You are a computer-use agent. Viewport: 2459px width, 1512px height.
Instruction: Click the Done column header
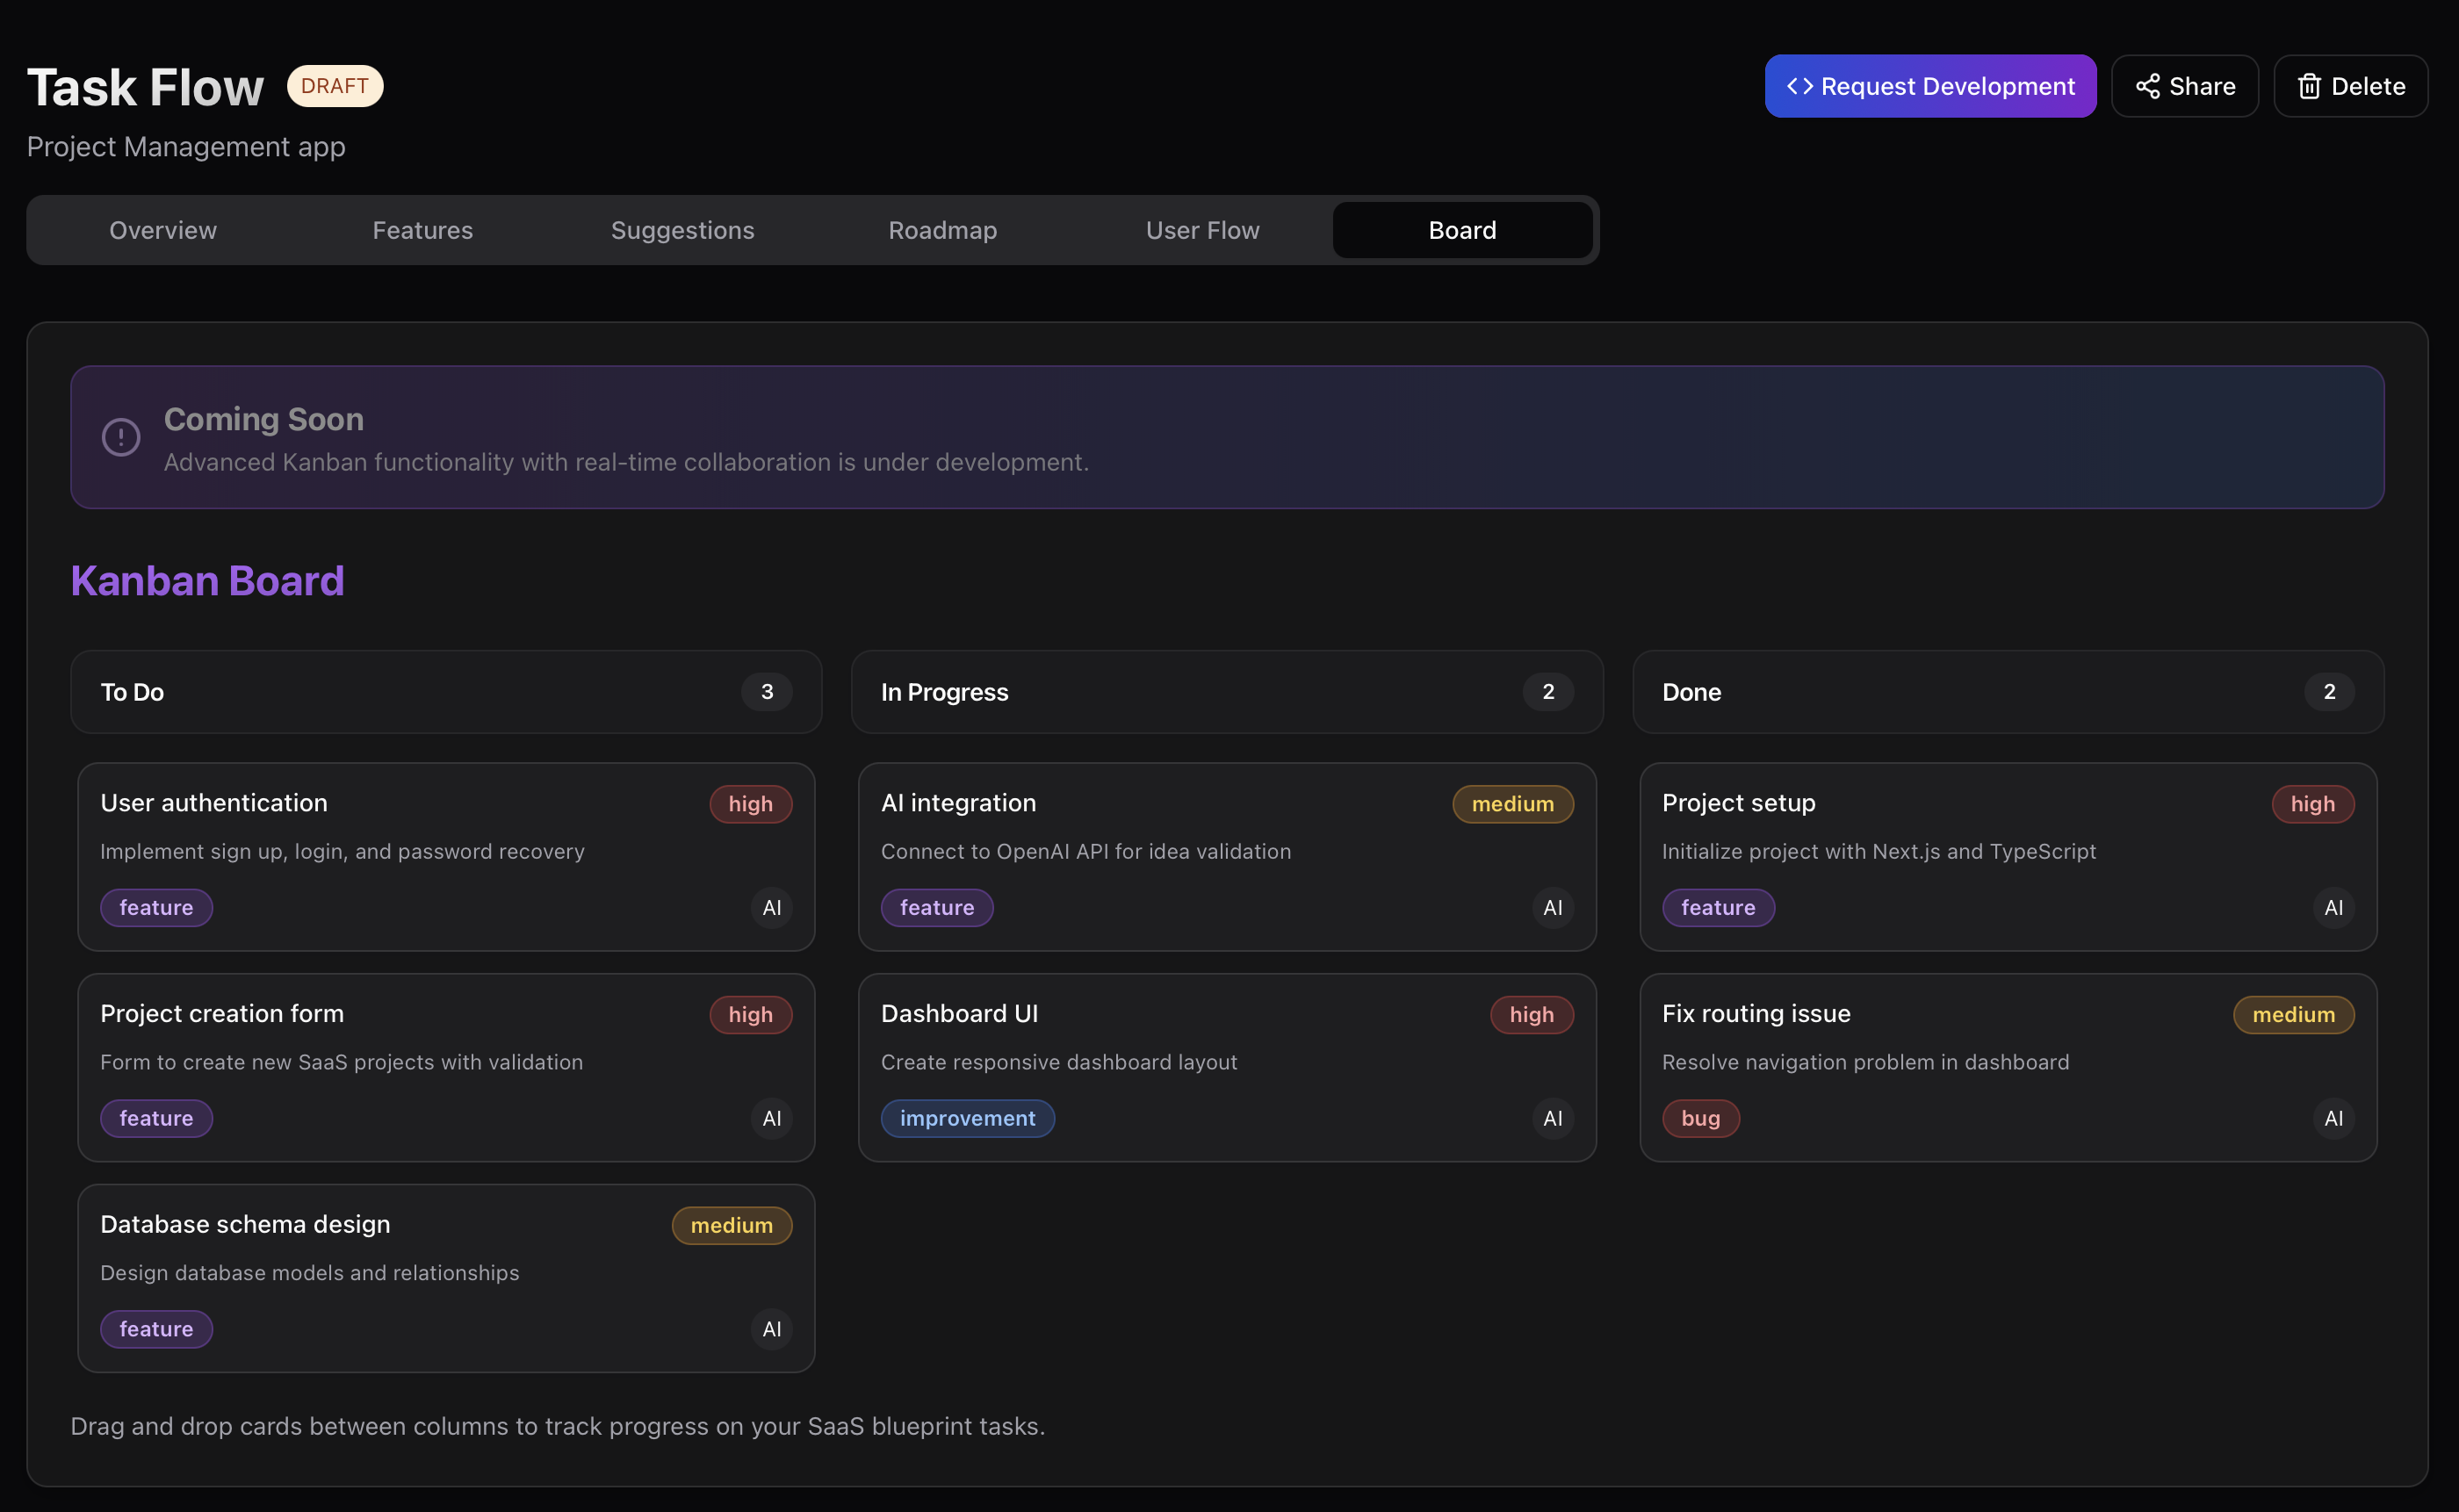click(x=1691, y=692)
